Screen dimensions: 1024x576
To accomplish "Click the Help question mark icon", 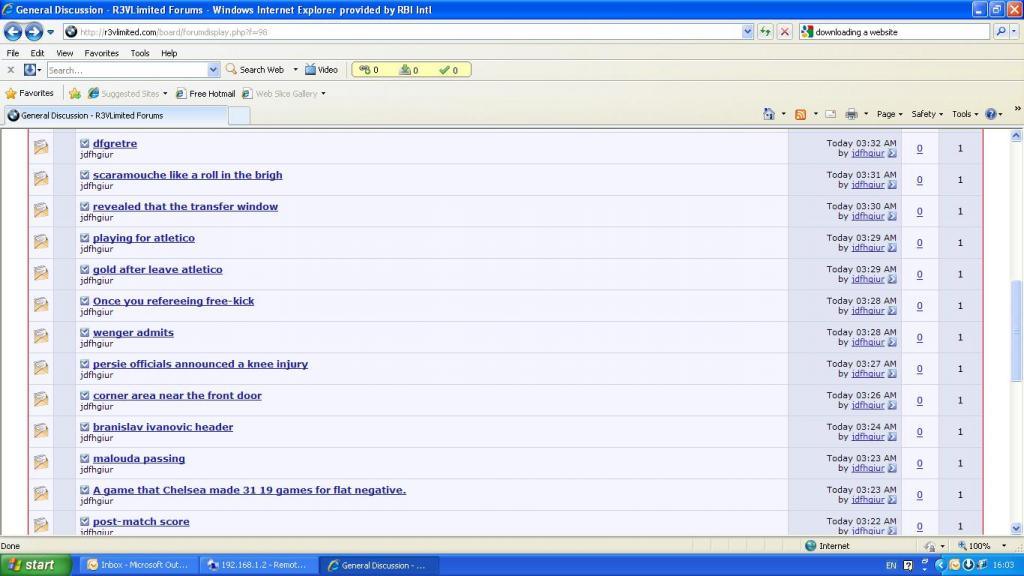I will pos(990,114).
